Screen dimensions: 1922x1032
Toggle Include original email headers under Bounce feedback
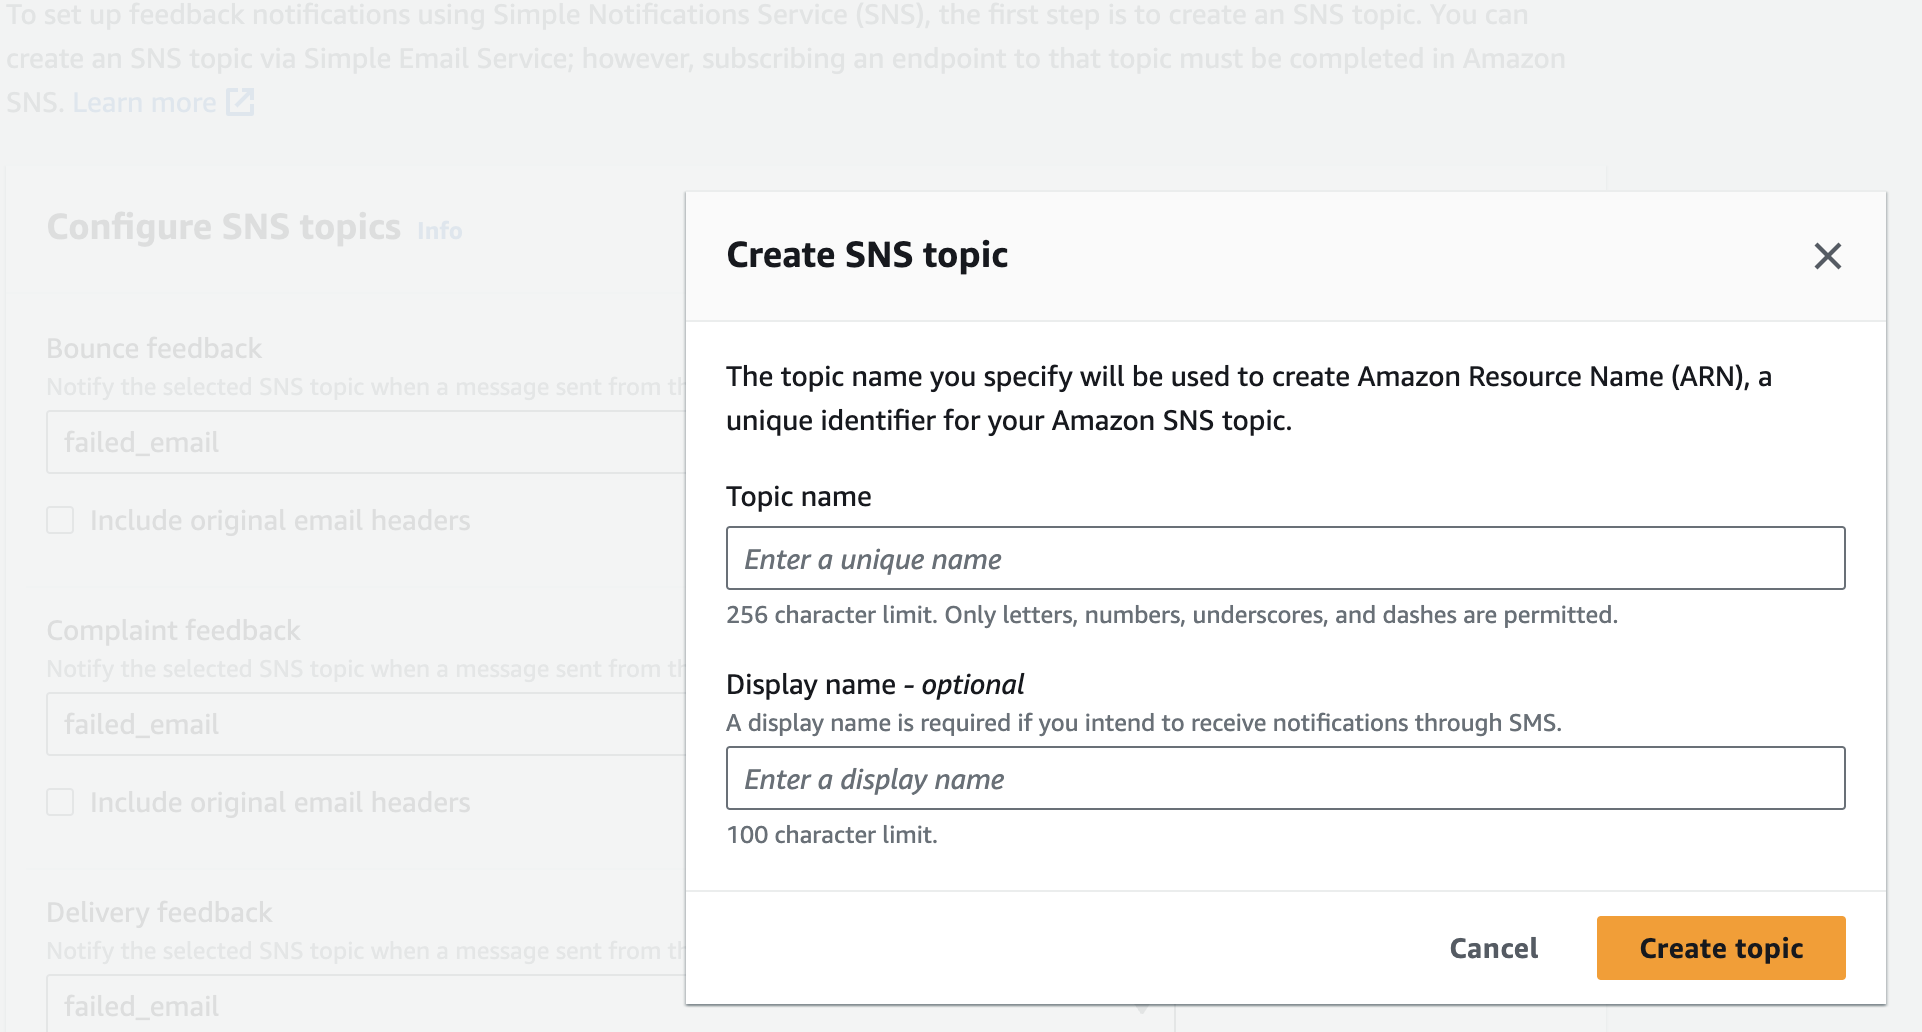pos(60,520)
